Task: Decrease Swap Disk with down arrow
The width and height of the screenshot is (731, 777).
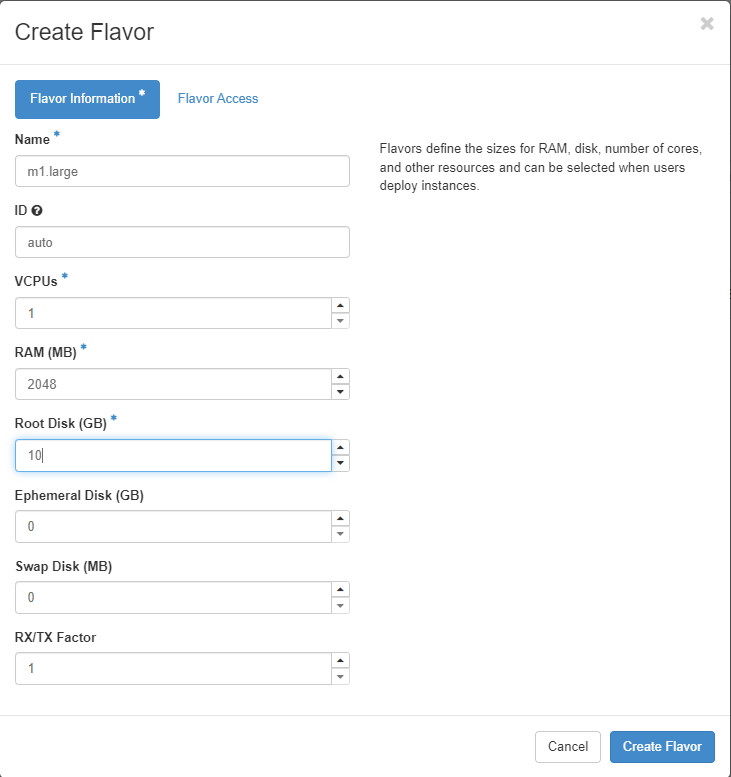Action: 341,606
